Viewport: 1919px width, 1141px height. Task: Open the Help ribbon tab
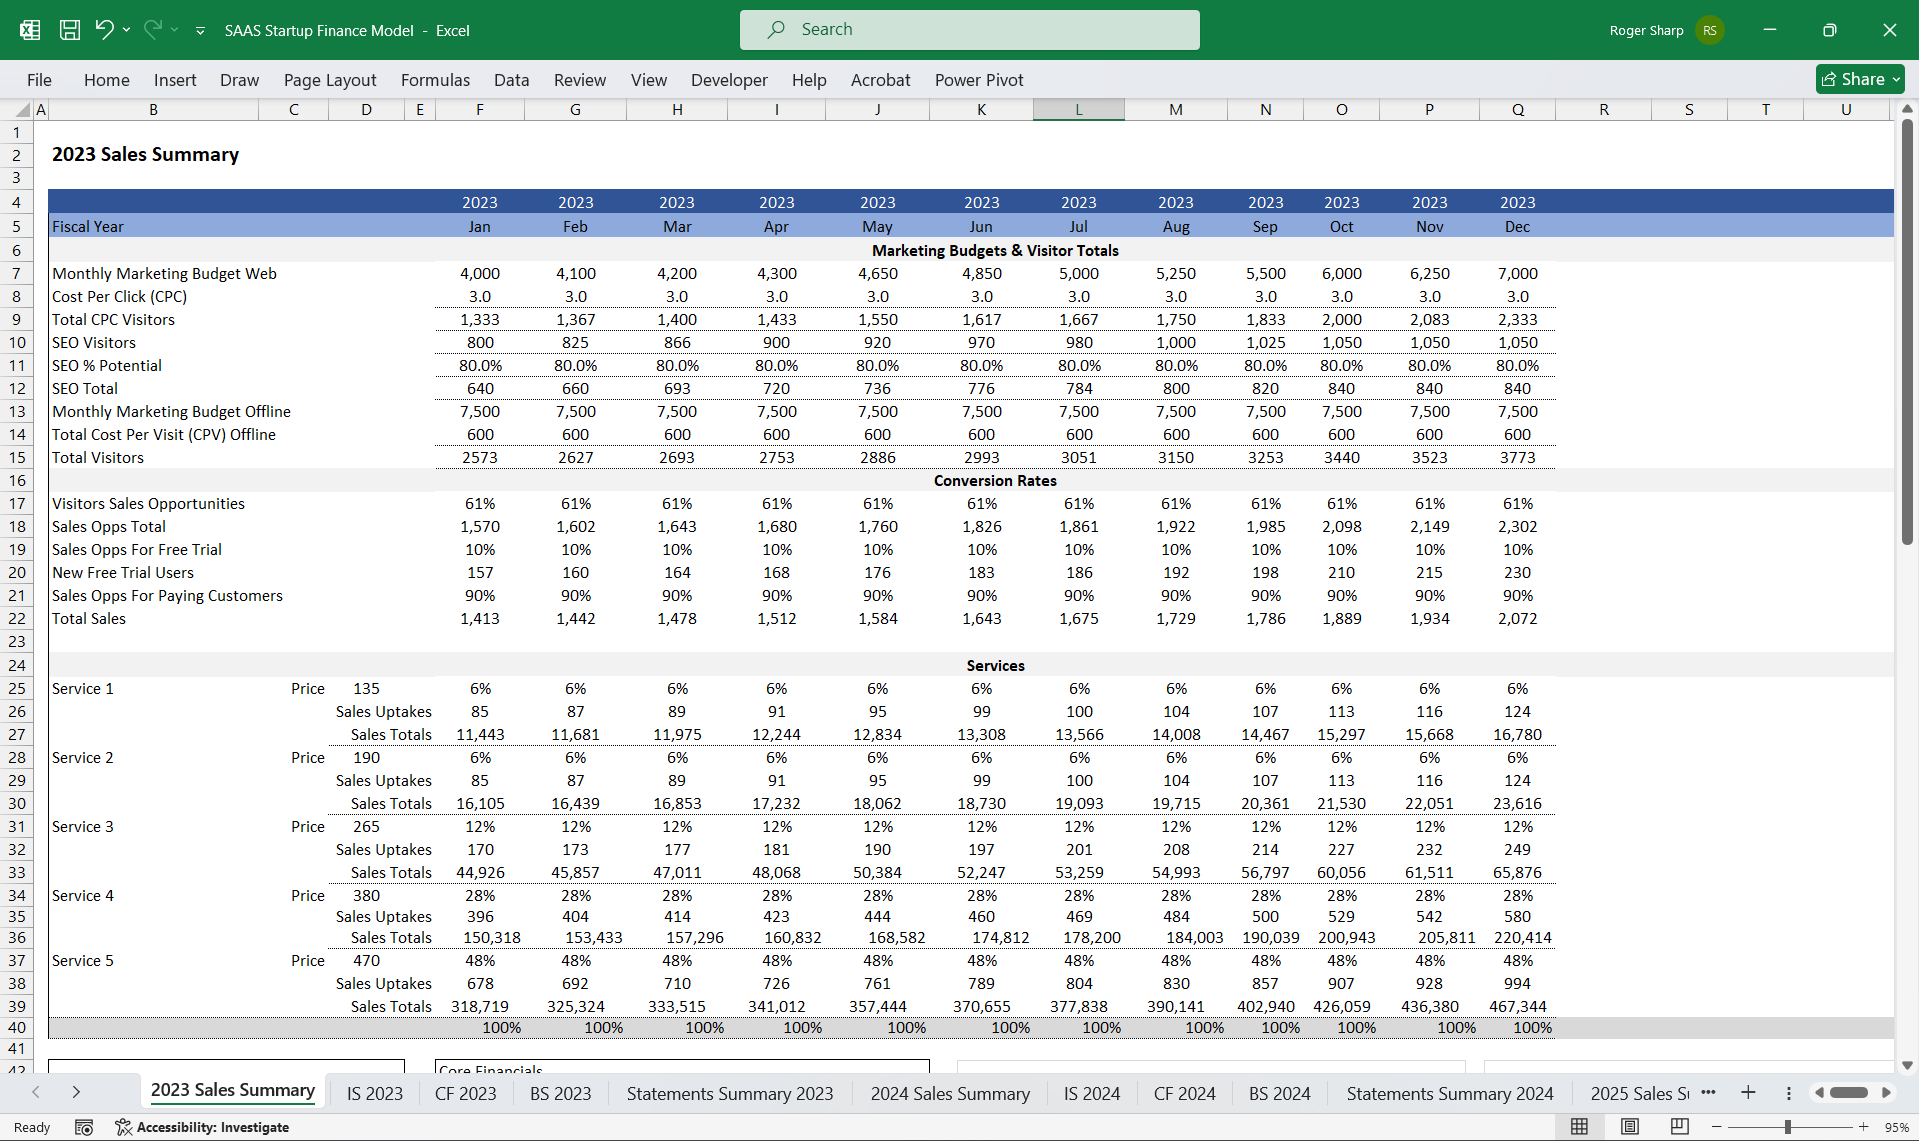[x=809, y=80]
